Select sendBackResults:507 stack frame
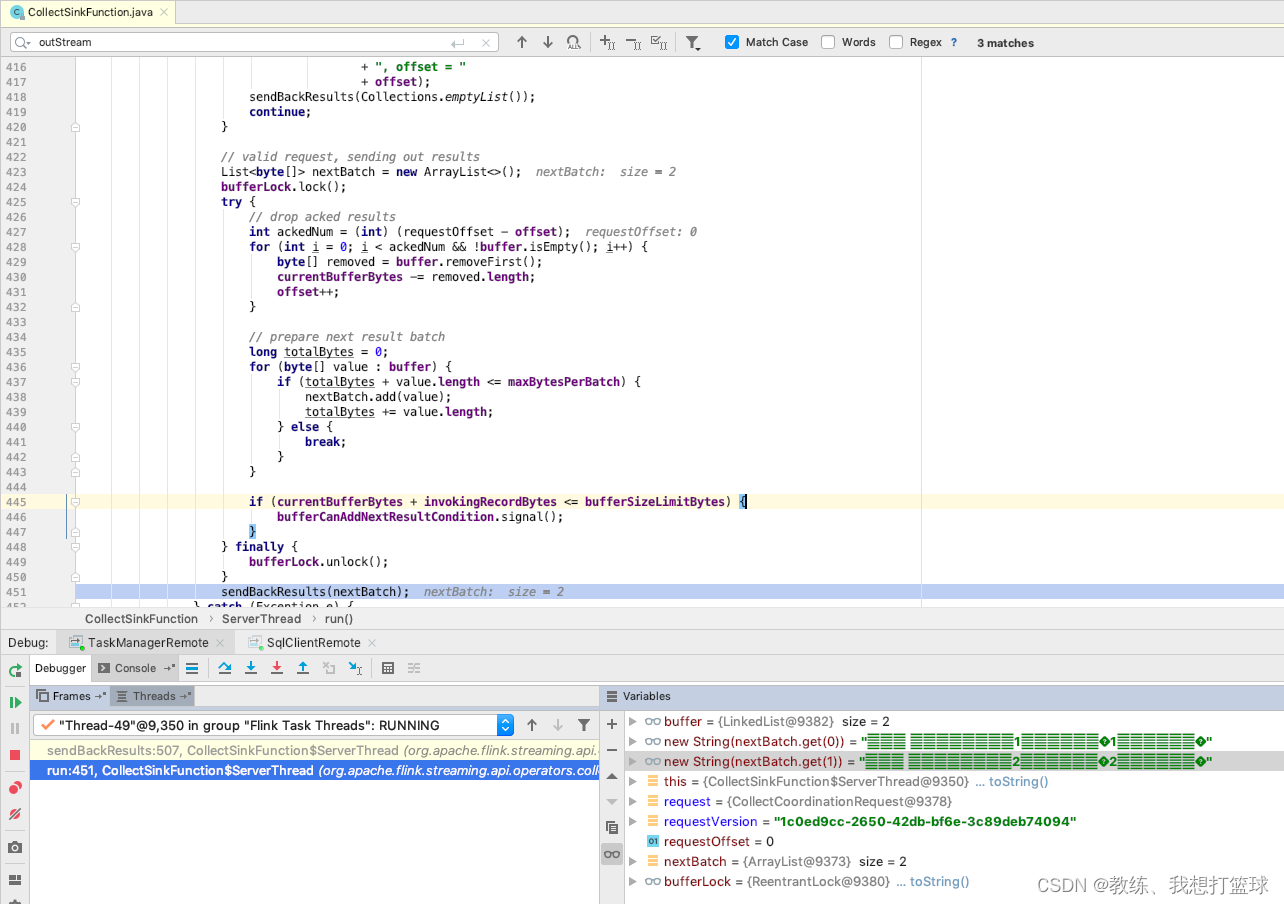This screenshot has width=1284, height=904. [x=315, y=750]
